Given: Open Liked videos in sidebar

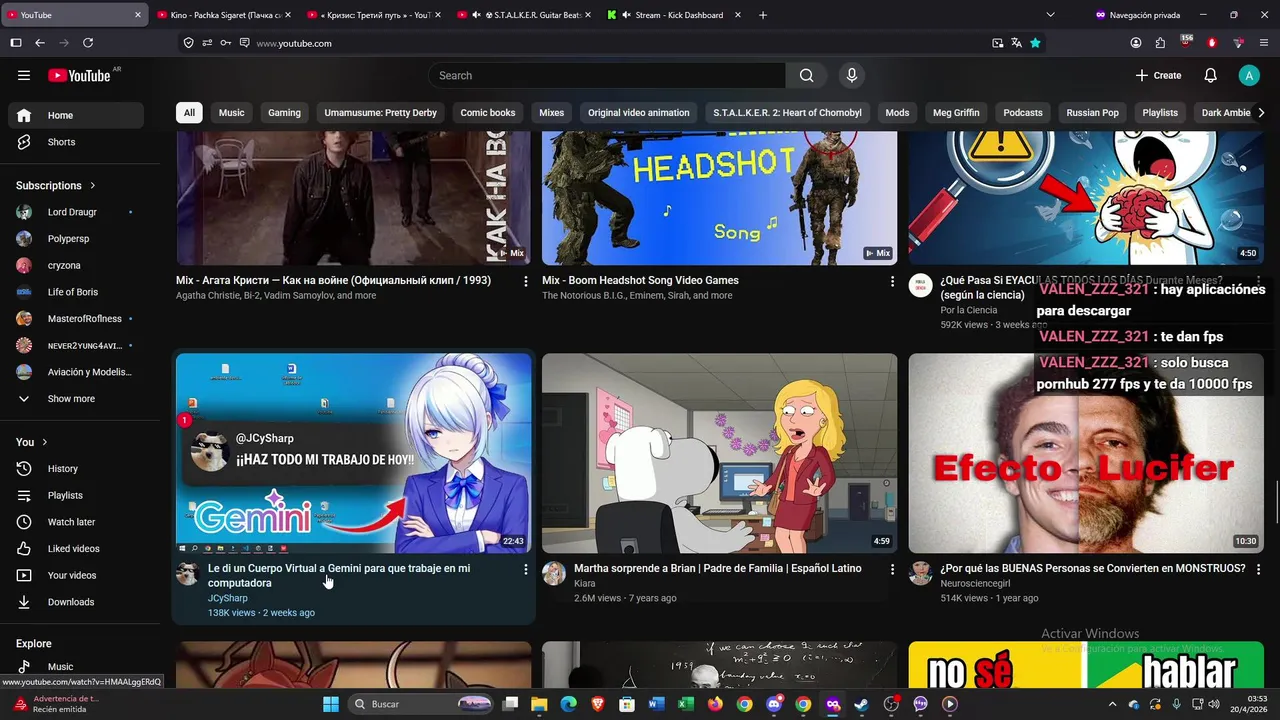Looking at the screenshot, I should (x=76, y=549).
